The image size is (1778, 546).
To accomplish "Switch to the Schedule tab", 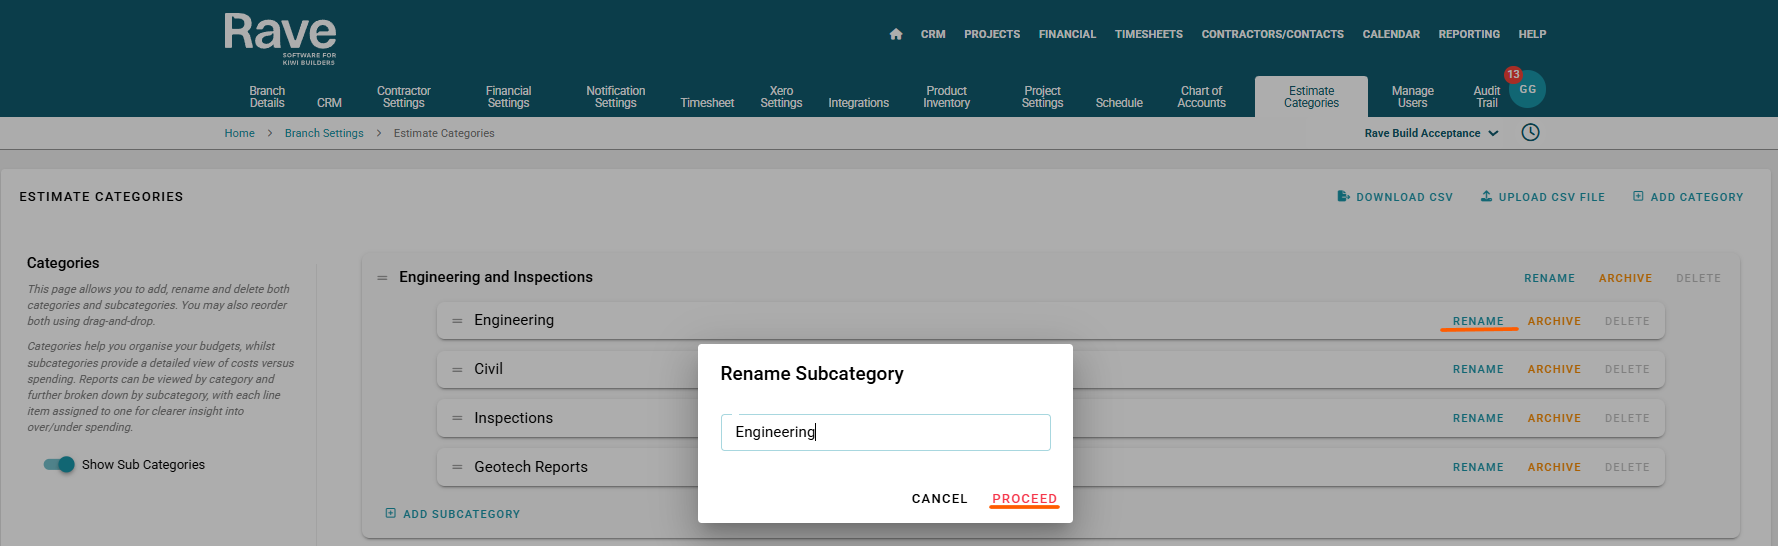I will point(1119,103).
